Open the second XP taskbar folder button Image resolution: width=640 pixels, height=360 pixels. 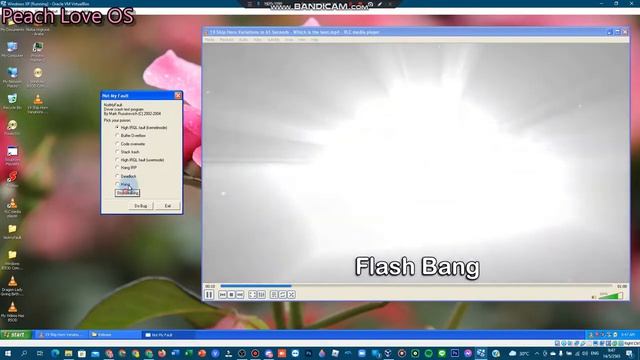[114, 335]
